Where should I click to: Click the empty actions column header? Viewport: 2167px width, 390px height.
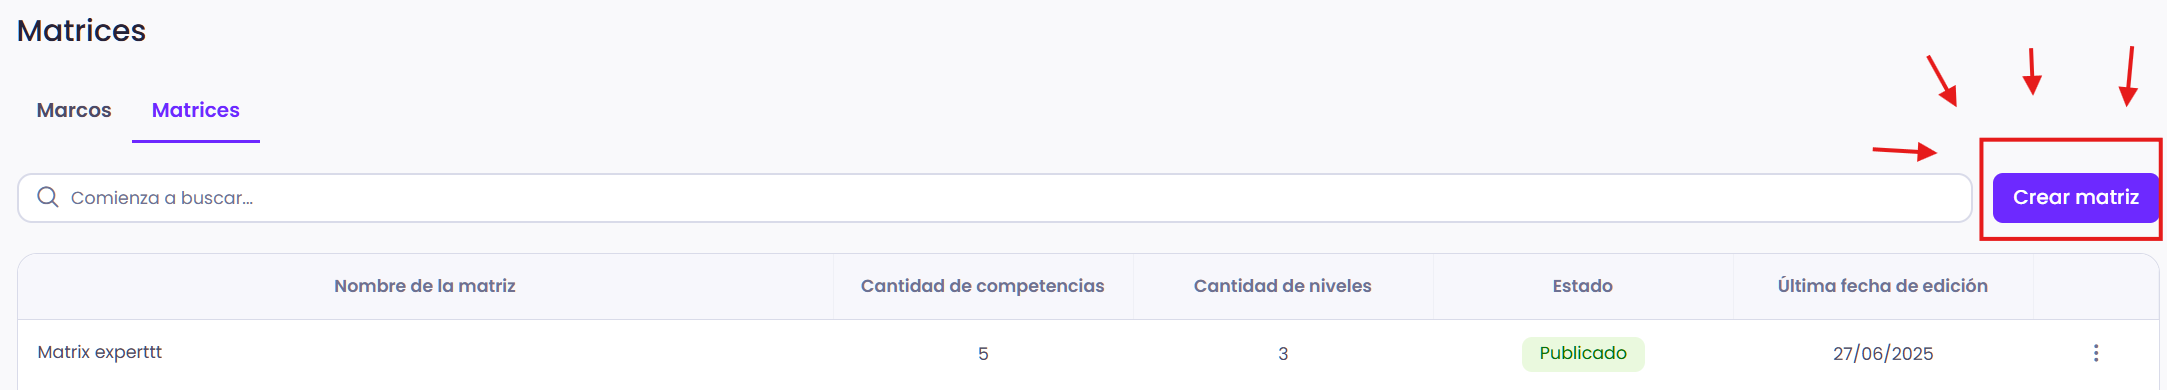2096,286
